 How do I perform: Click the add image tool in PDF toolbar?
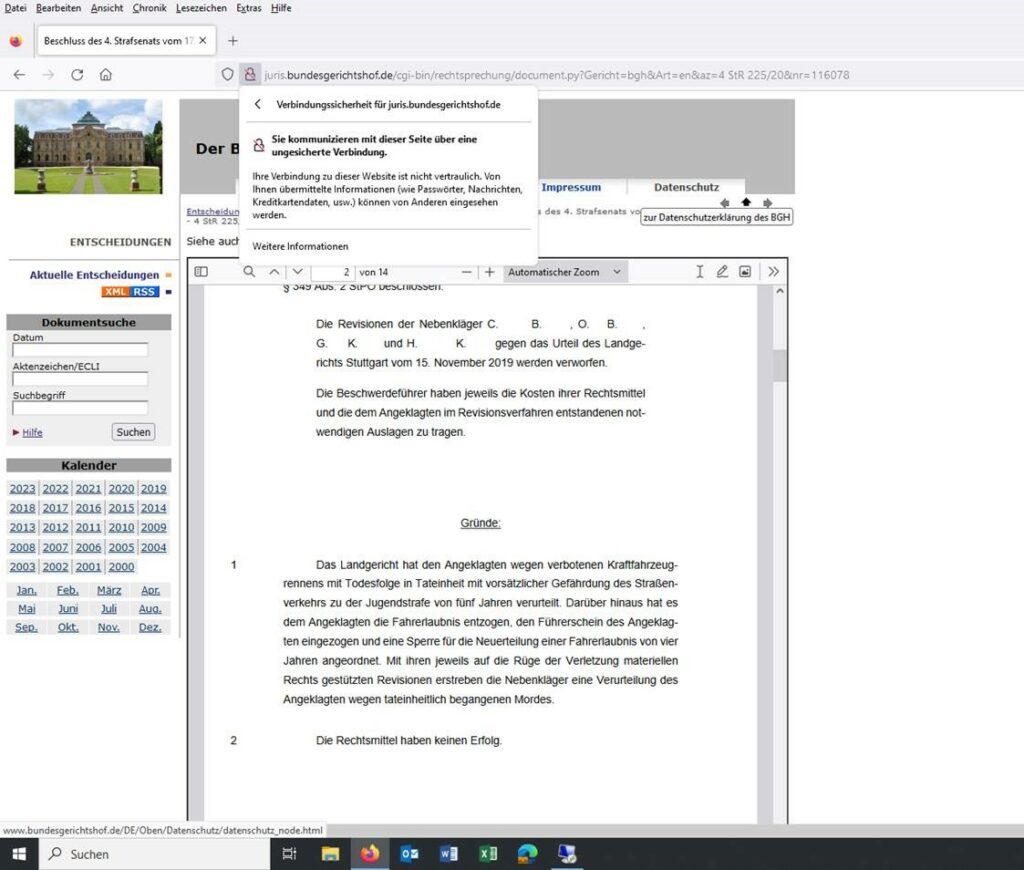point(745,272)
